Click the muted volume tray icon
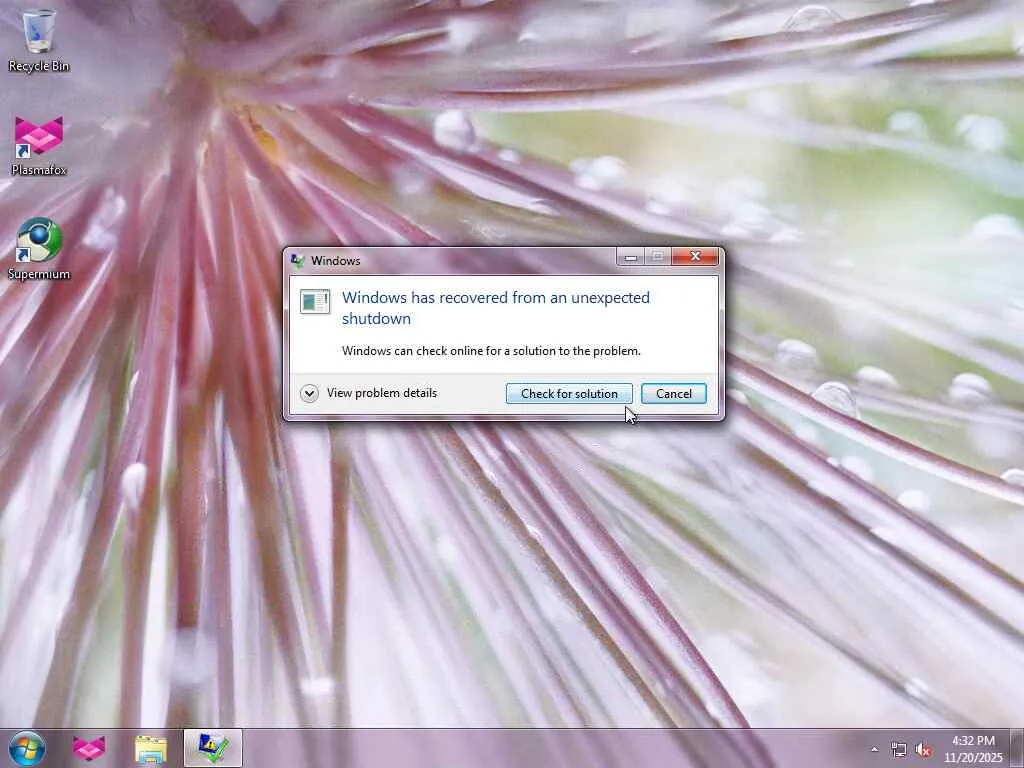 click(x=923, y=749)
